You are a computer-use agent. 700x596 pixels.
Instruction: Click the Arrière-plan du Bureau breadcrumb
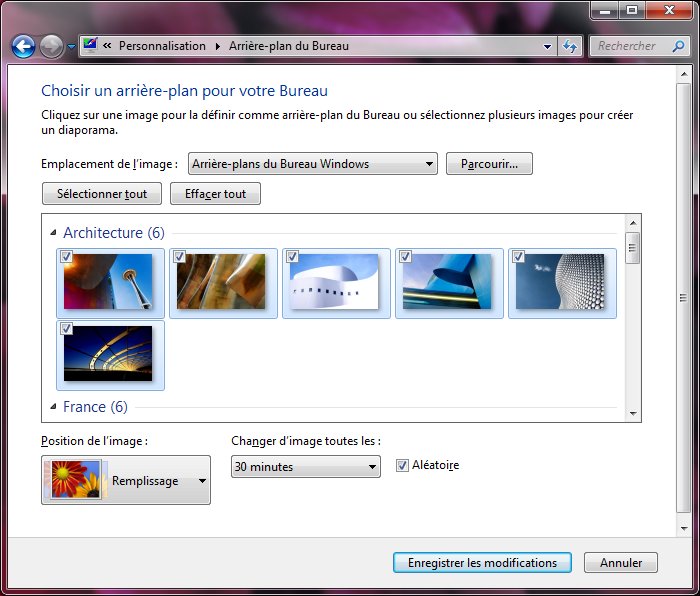[x=289, y=46]
